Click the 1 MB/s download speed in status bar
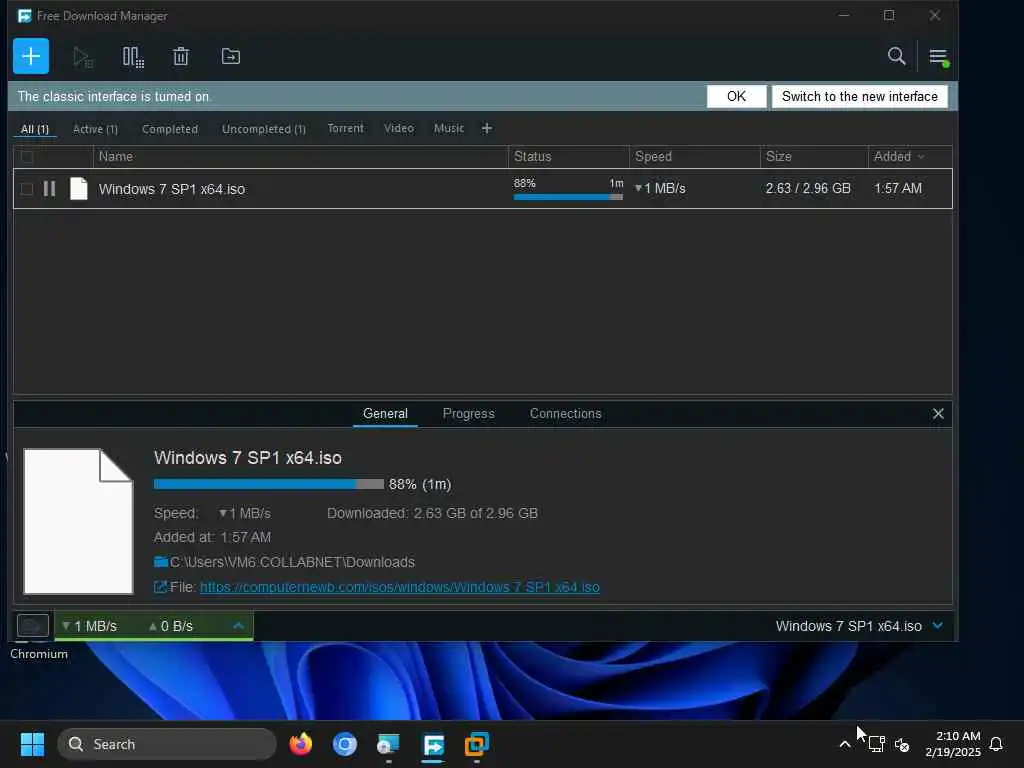Image resolution: width=1024 pixels, height=768 pixels. click(89, 626)
